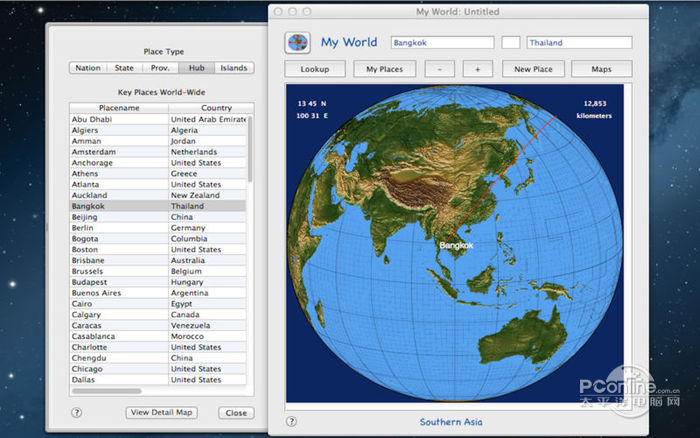Viewport: 700px width, 438px height.
Task: Zoom out with the minus button
Action: tap(440, 69)
